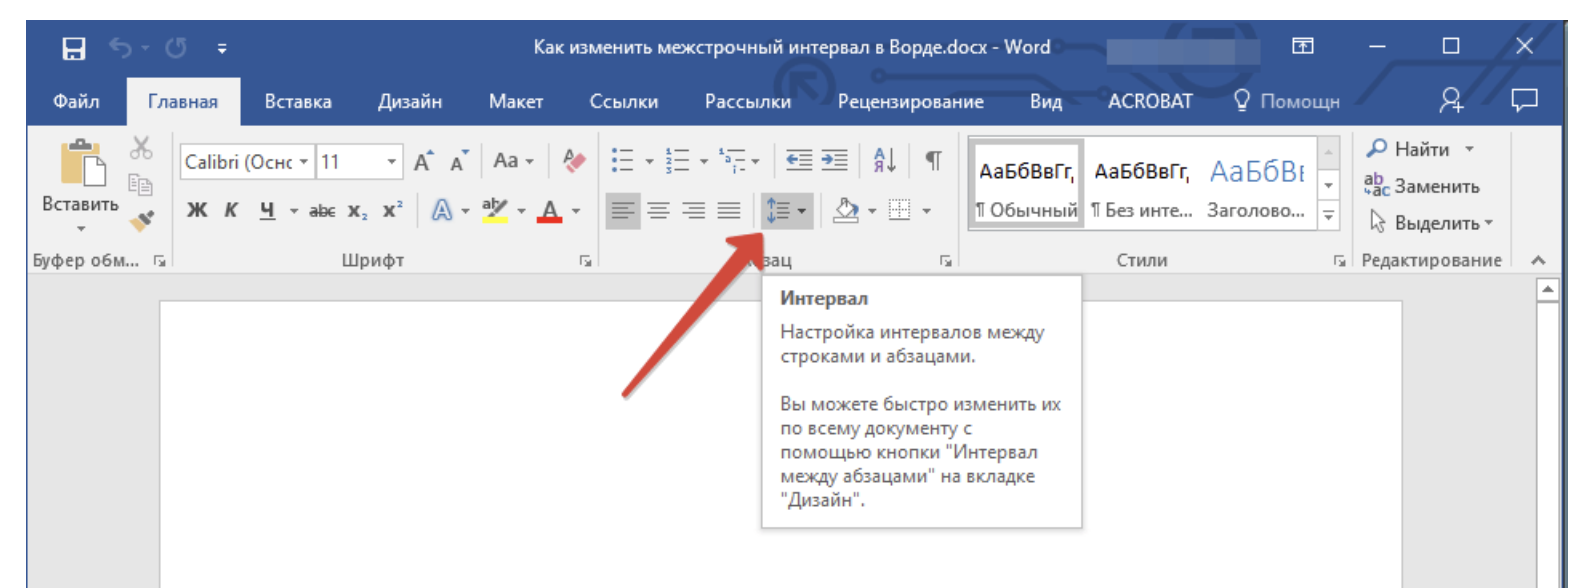Toggle bold formatting Ж
The width and height of the screenshot is (1596, 588).
point(197,211)
